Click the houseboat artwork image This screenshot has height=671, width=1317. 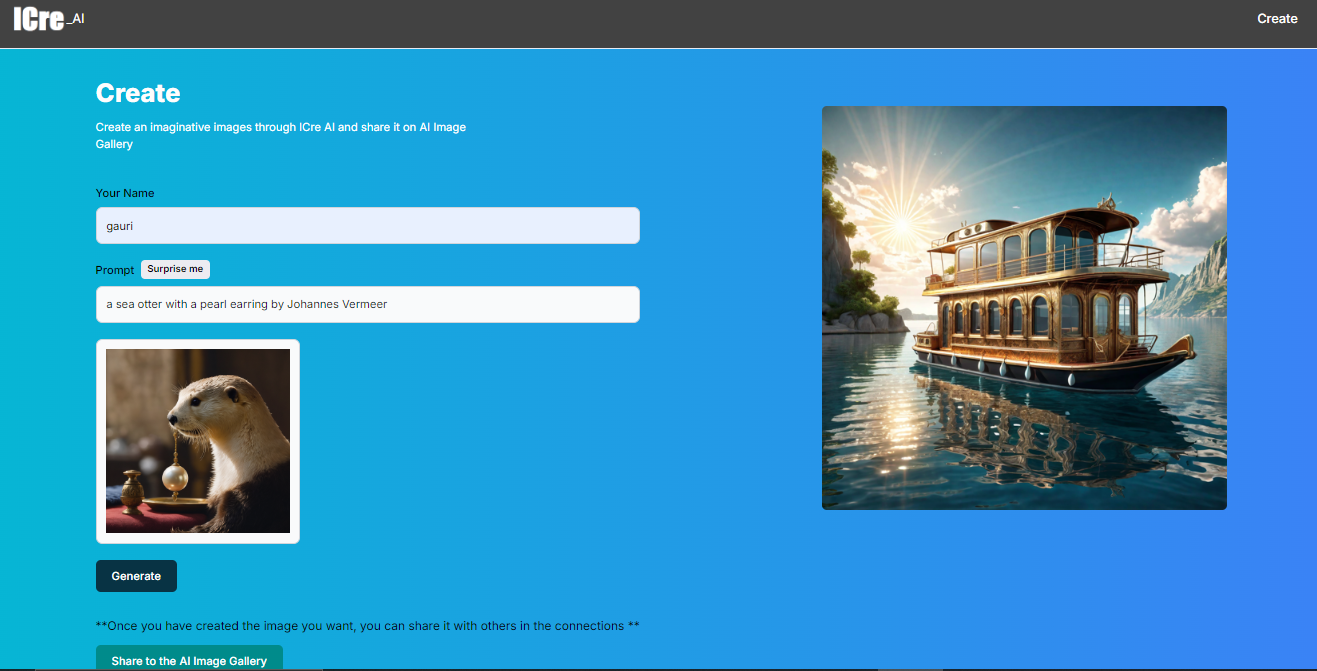tap(1024, 308)
